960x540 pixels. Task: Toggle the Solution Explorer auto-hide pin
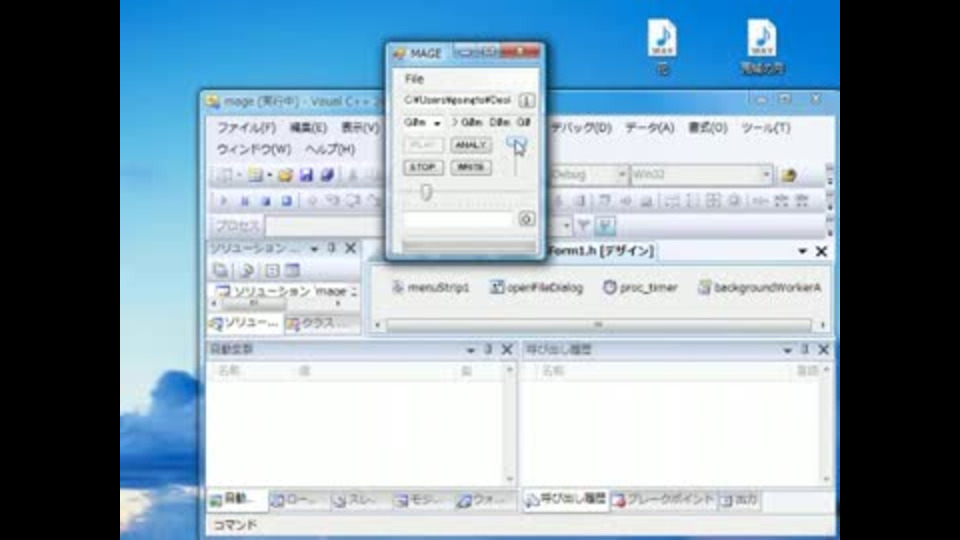331,248
